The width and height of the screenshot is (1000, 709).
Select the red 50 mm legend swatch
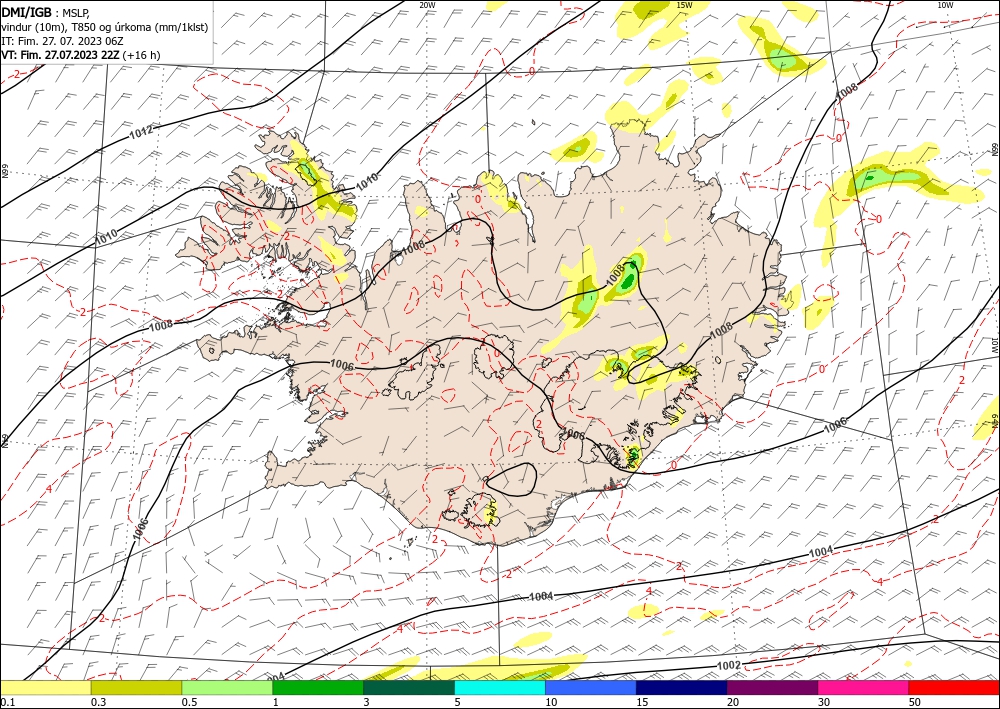click(x=954, y=687)
